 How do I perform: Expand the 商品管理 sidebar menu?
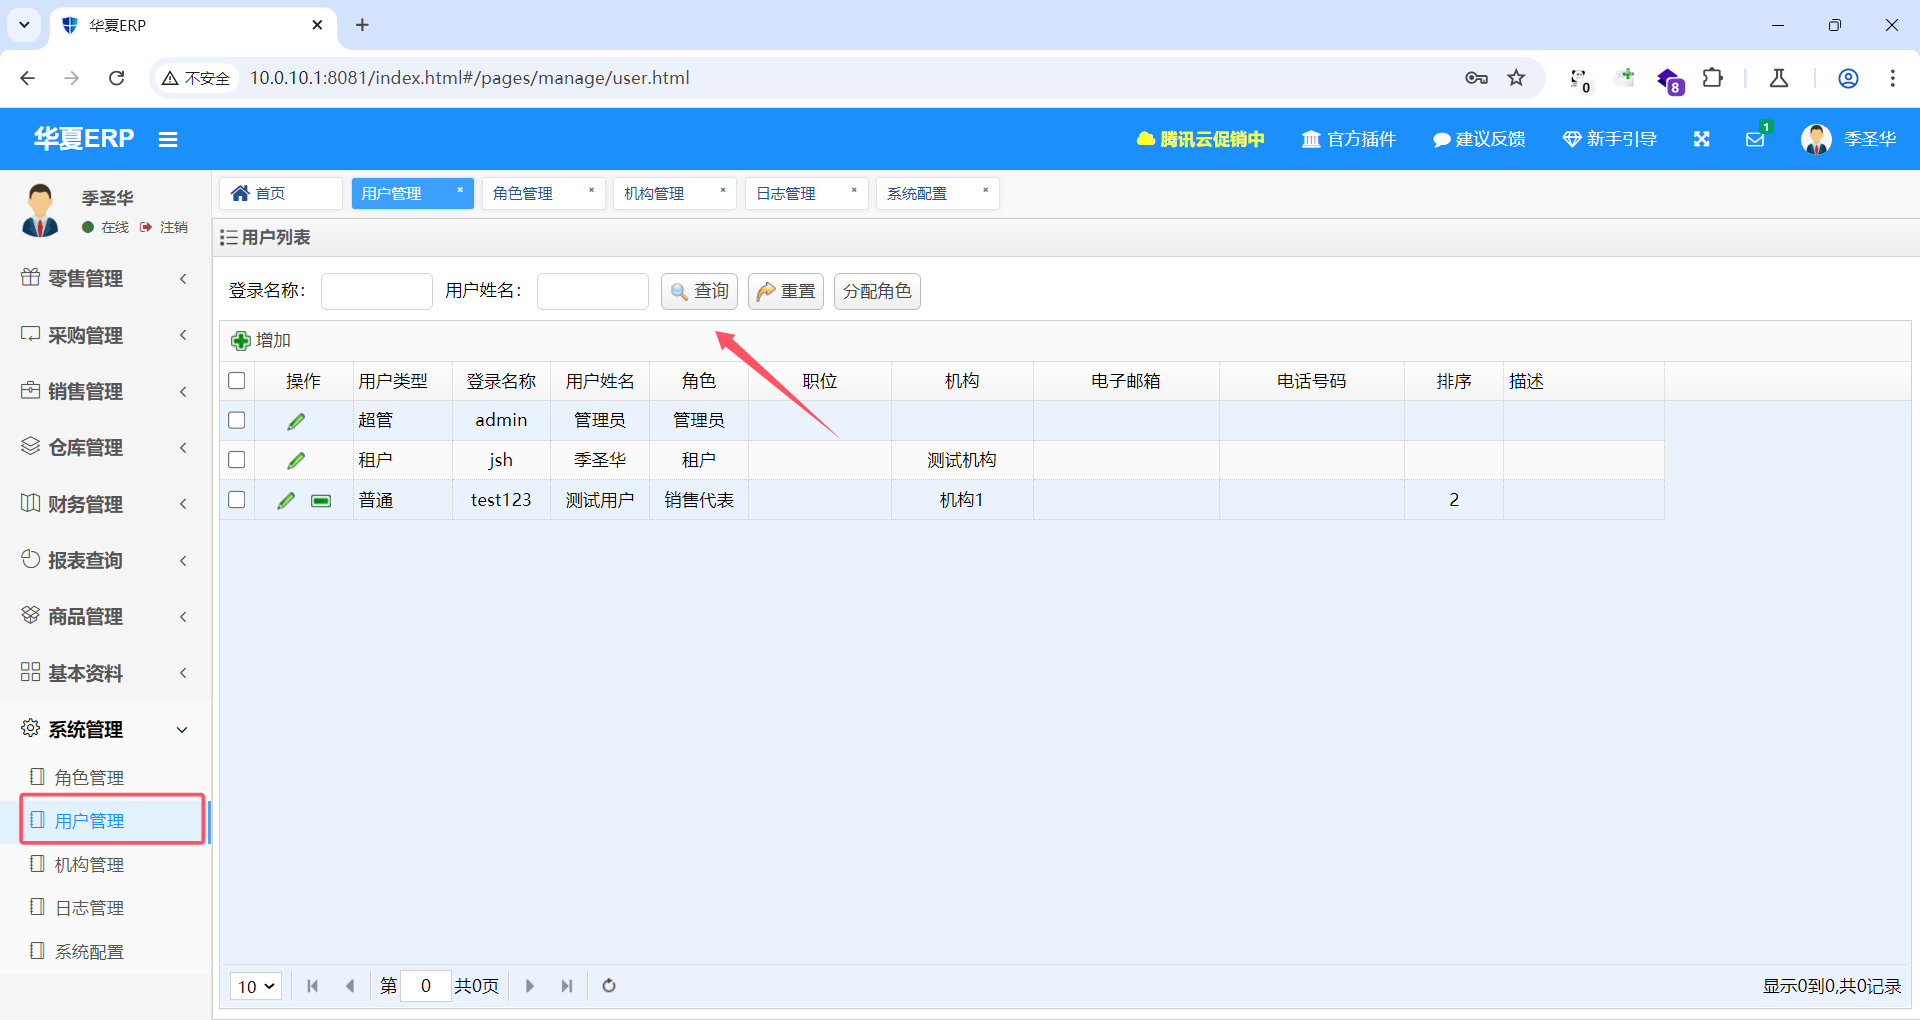coord(105,616)
